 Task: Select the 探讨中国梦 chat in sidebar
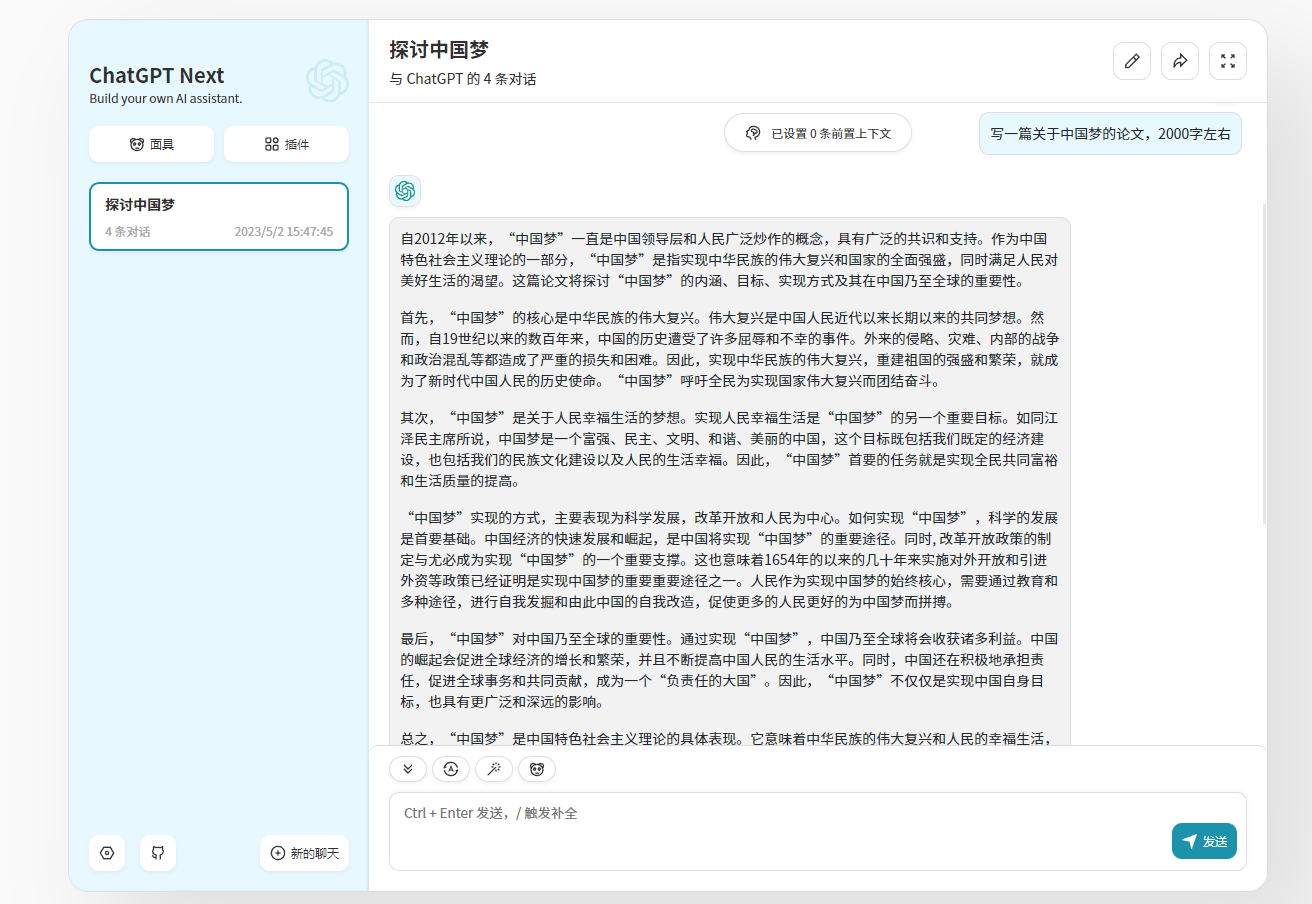[x=219, y=217]
